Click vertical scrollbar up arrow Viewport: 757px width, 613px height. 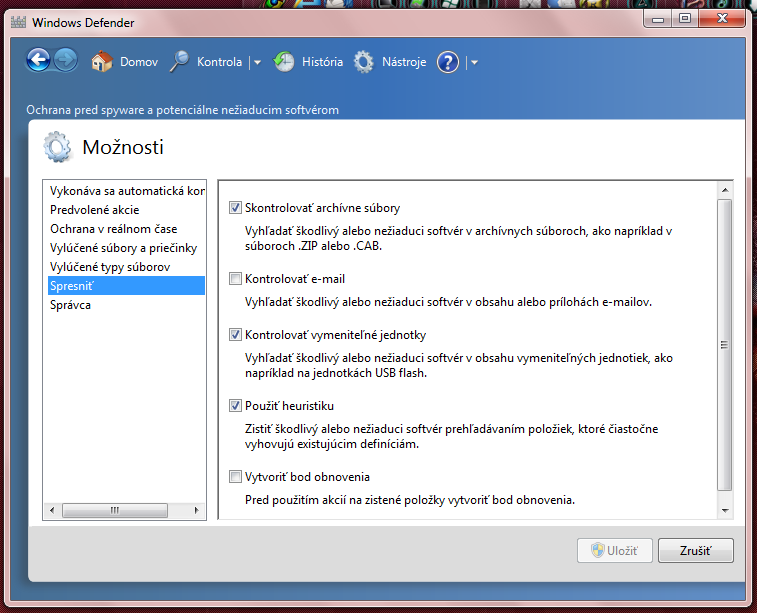tap(725, 190)
